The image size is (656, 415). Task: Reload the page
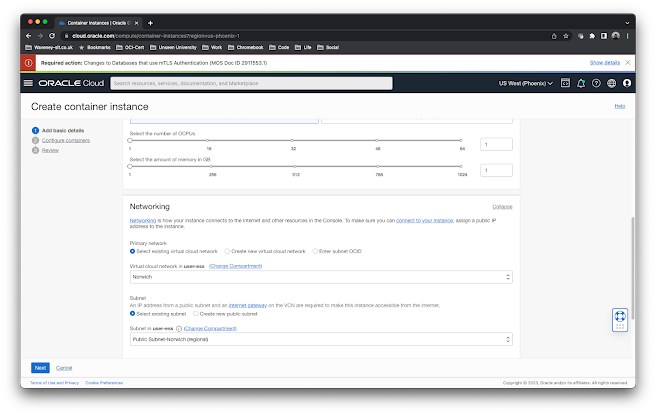point(52,36)
